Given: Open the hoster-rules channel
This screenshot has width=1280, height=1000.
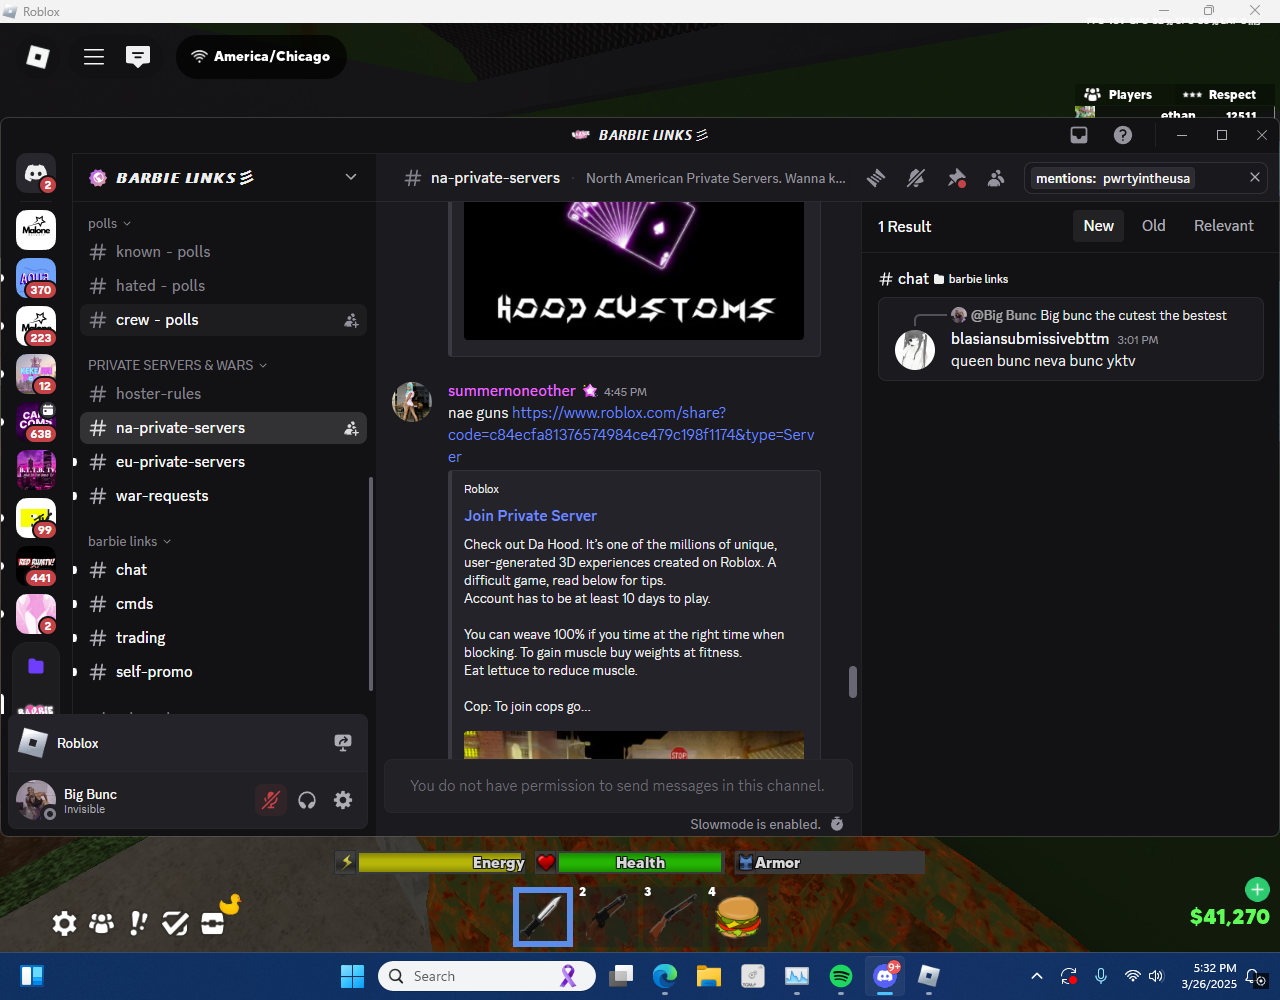Looking at the screenshot, I should click(x=223, y=394).
